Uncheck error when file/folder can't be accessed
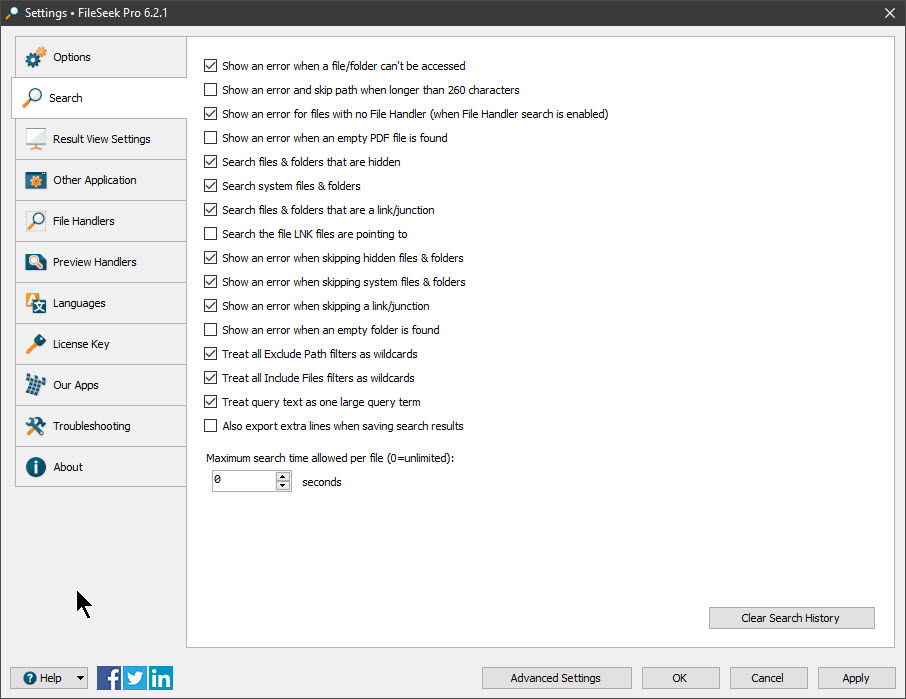 (210, 66)
